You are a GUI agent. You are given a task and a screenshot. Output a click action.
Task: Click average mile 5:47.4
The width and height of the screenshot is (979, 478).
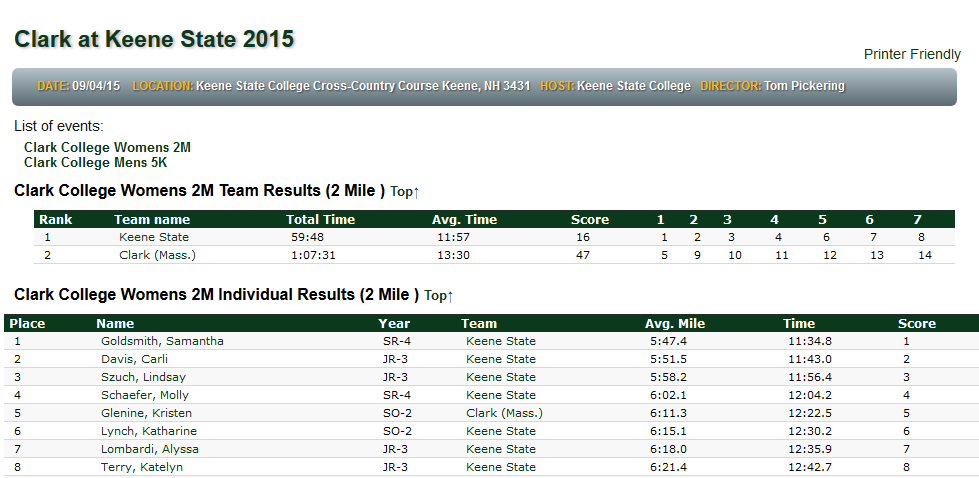click(x=668, y=341)
